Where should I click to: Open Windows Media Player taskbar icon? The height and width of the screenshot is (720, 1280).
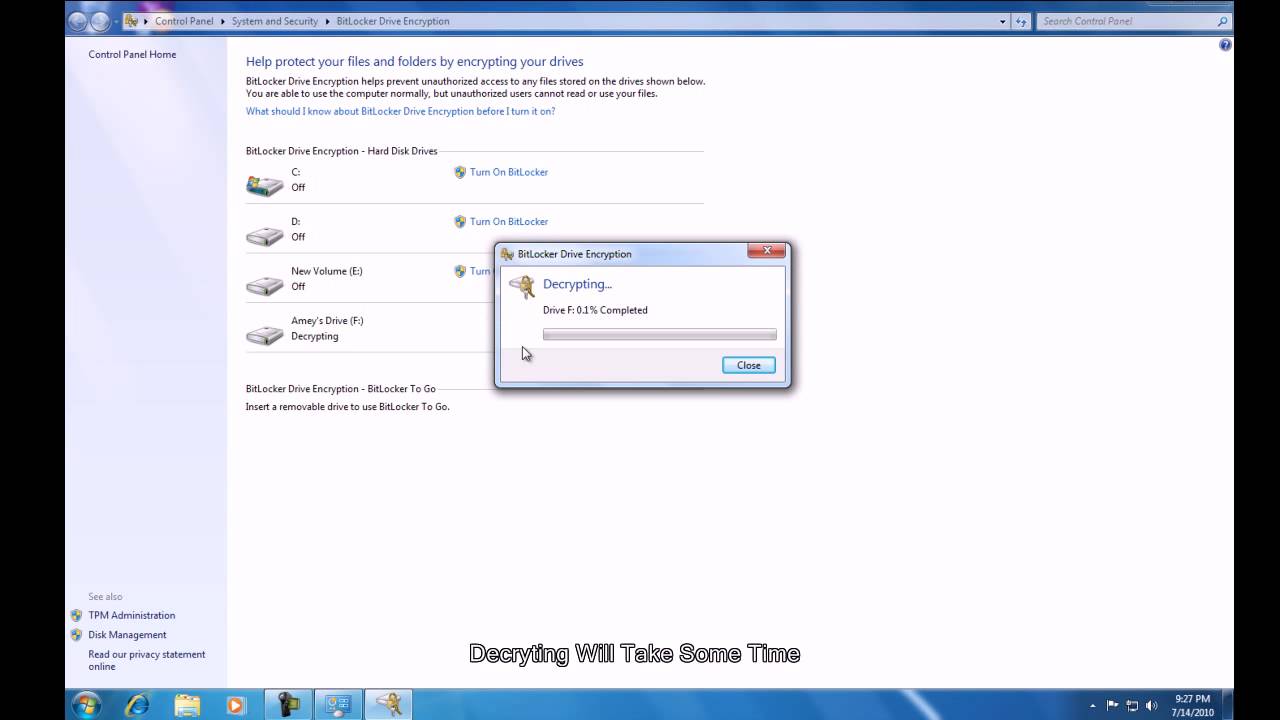(236, 705)
